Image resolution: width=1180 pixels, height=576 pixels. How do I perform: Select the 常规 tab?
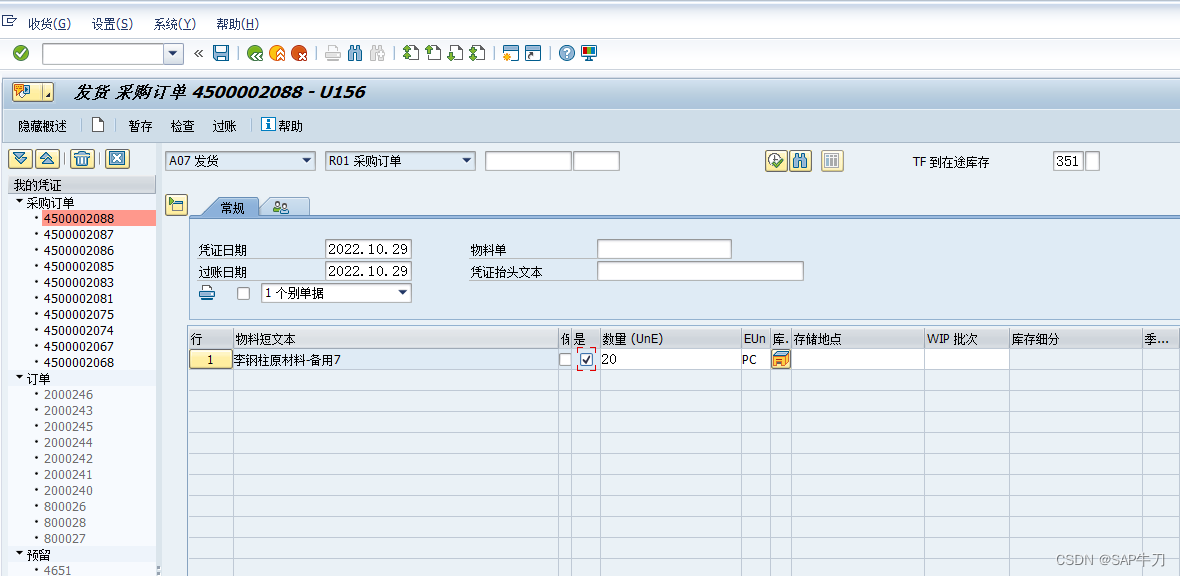click(x=232, y=208)
